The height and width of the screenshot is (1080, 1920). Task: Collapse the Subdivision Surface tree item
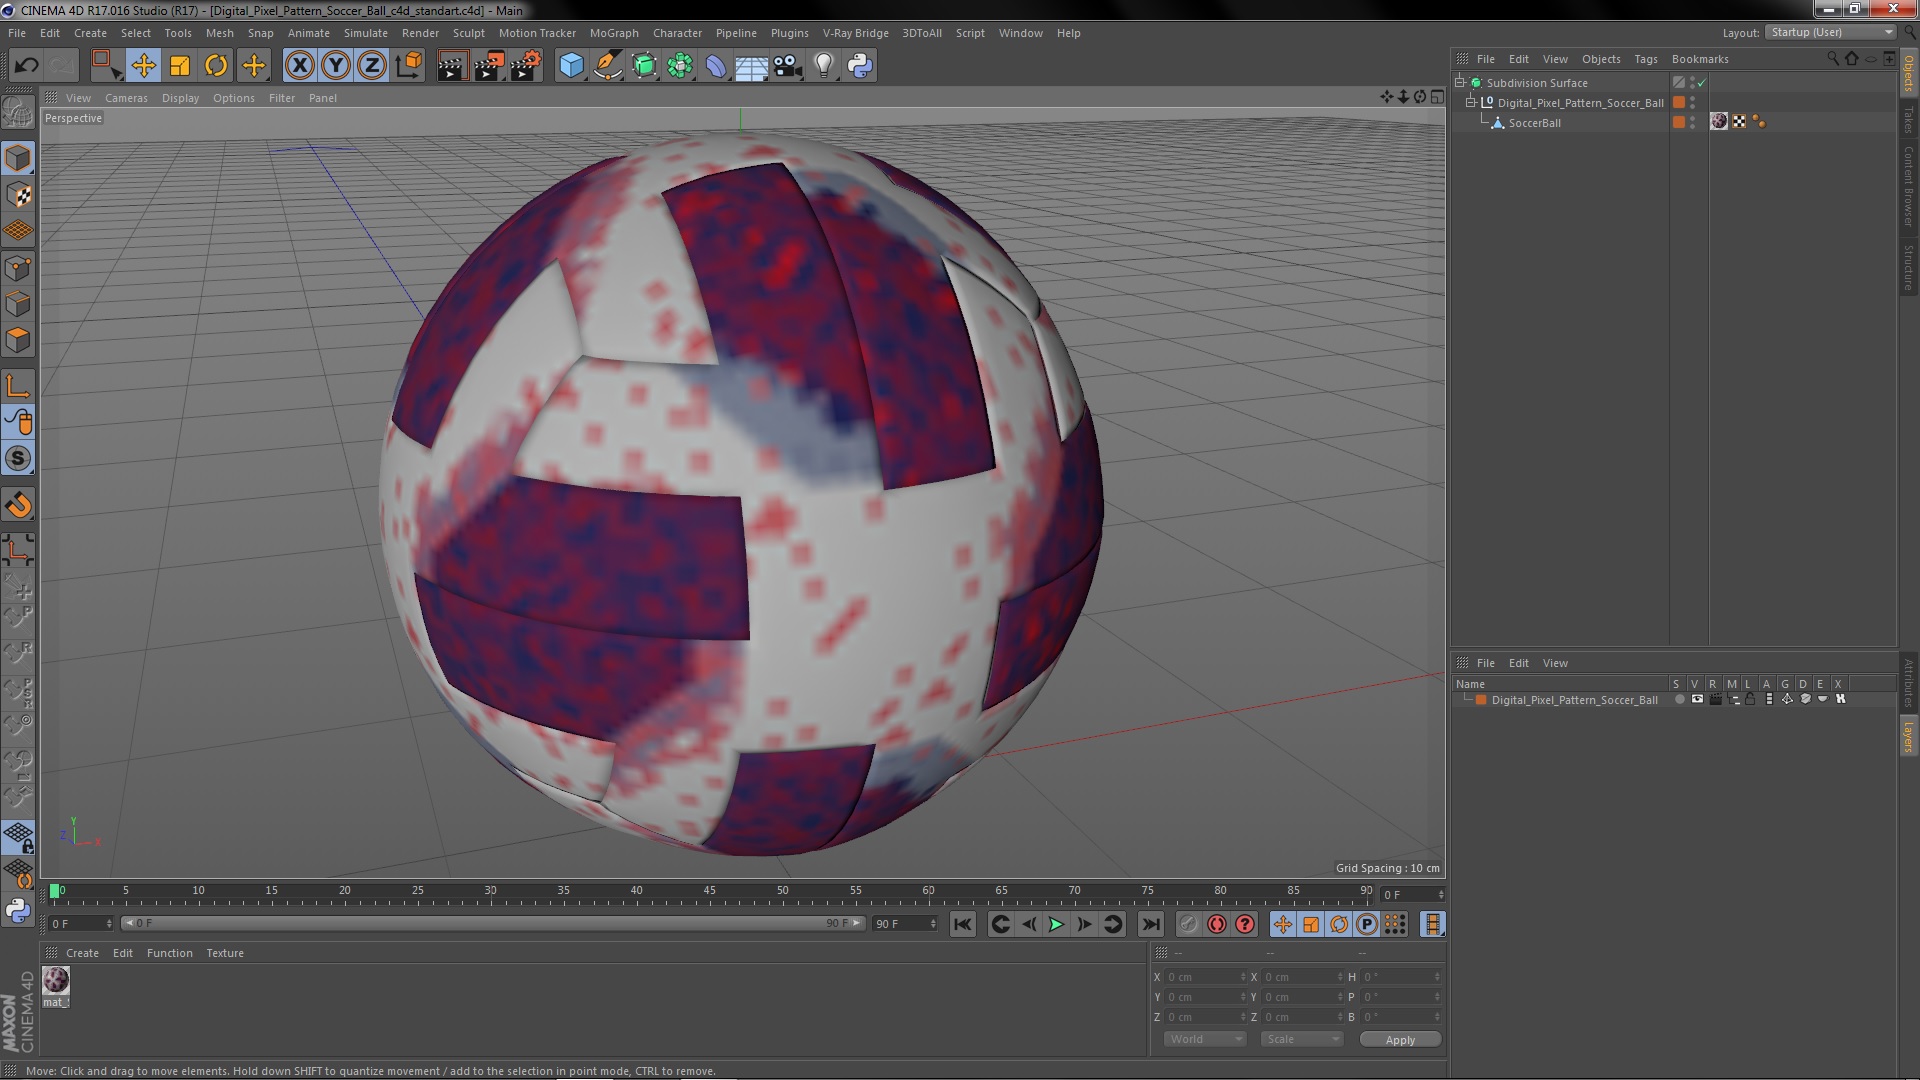[1460, 83]
